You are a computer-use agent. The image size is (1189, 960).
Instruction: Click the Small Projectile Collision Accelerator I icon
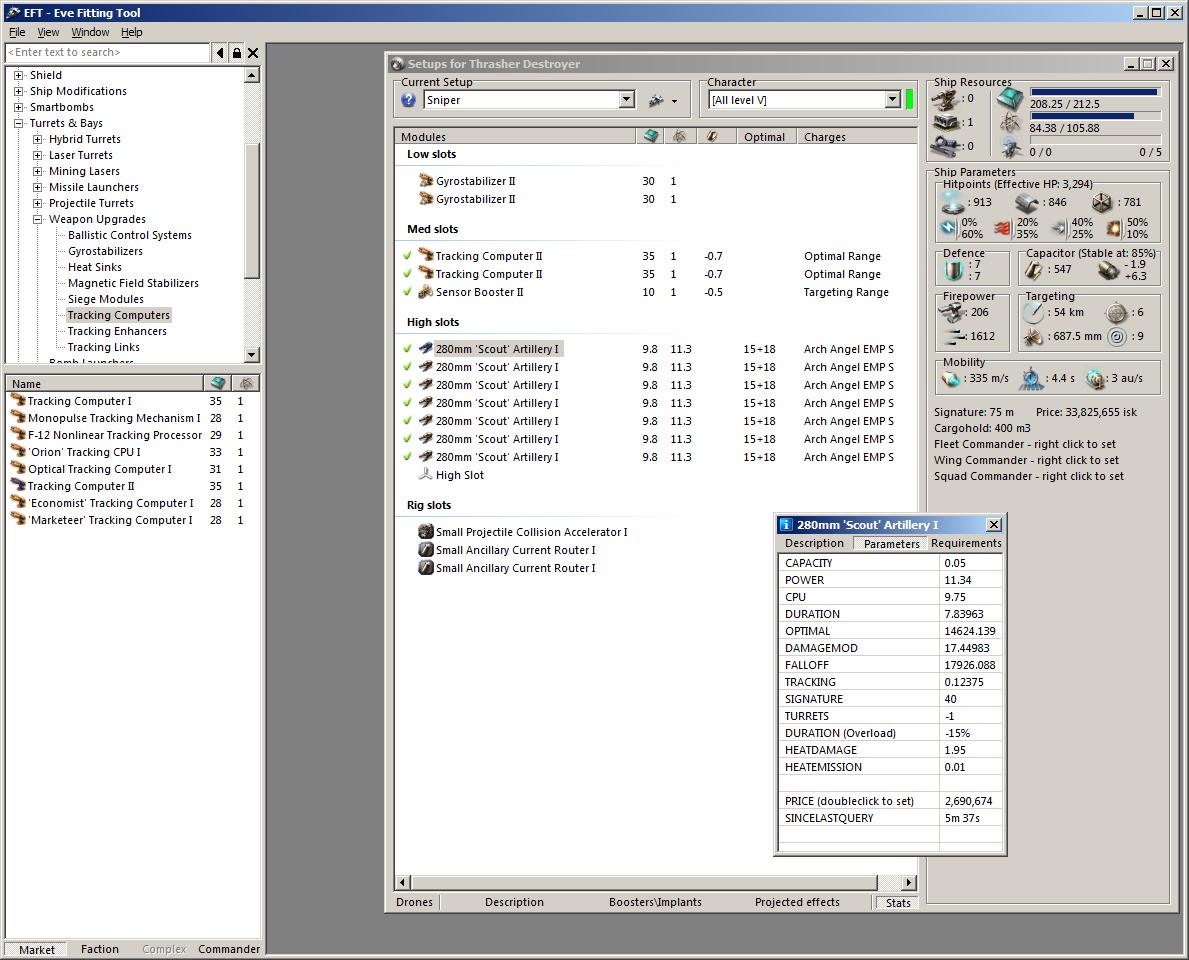pos(426,532)
